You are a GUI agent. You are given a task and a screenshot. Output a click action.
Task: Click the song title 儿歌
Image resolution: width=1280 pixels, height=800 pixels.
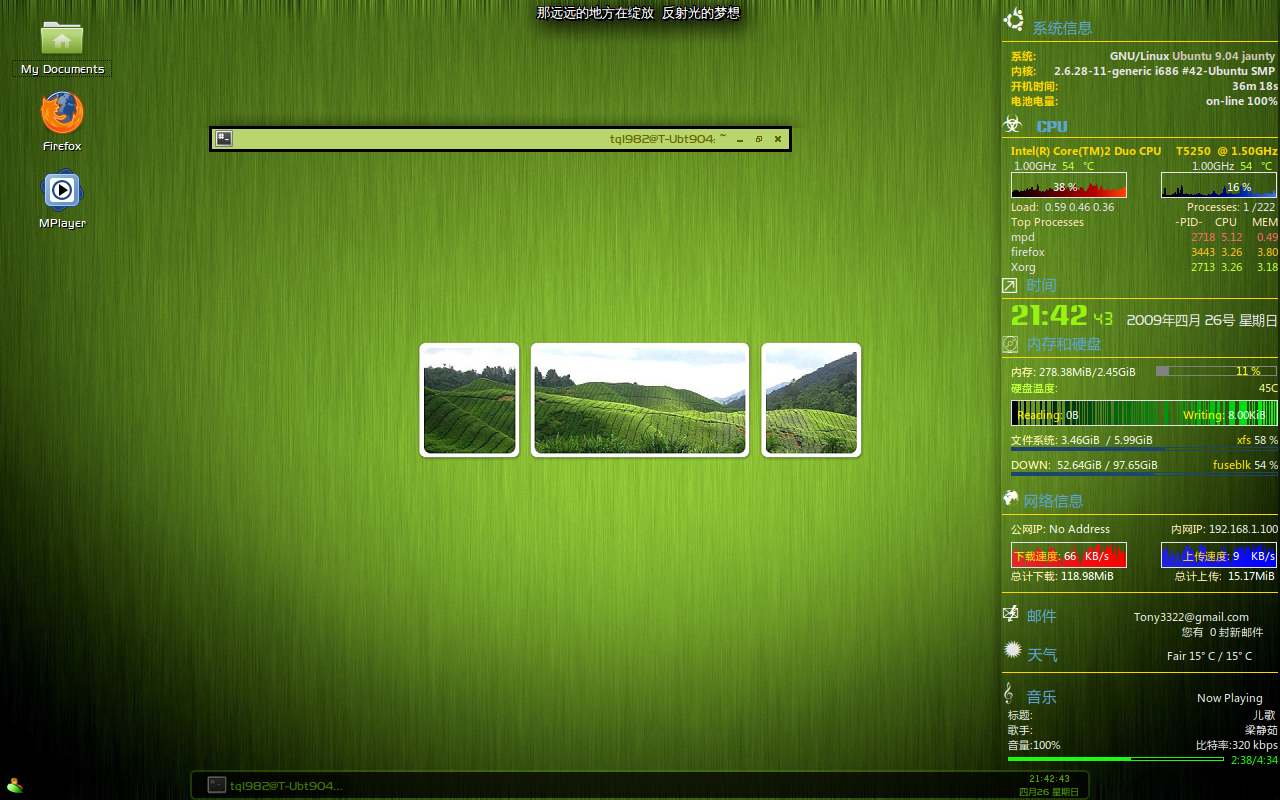[x=1265, y=715]
